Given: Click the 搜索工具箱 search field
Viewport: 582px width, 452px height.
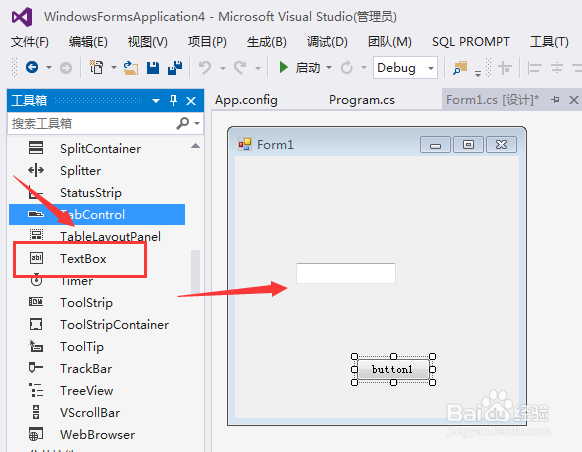Looking at the screenshot, I should pos(92,123).
